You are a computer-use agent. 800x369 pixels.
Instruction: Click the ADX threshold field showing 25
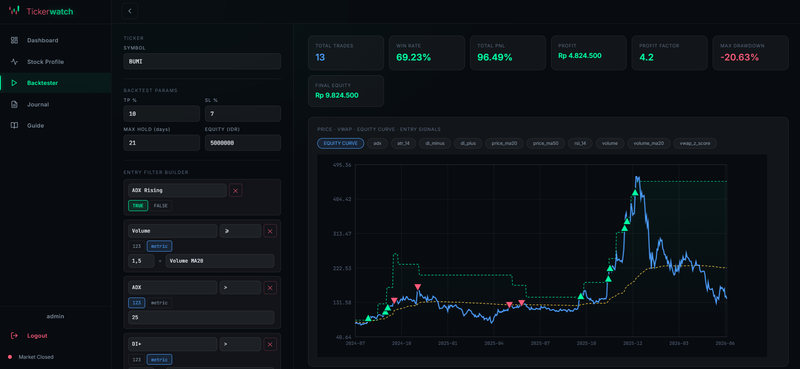201,317
